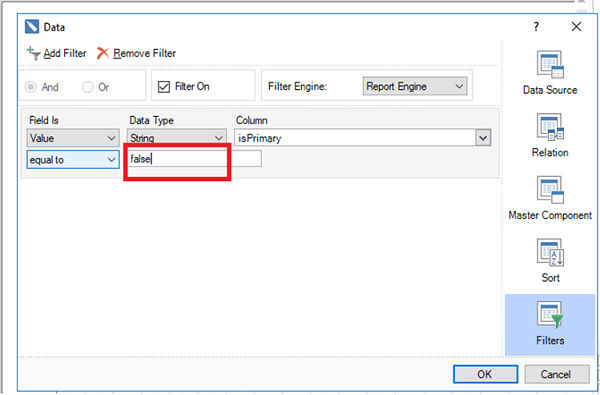This screenshot has width=600, height=395.
Task: Toggle the Filter On checkbox
Action: click(x=164, y=87)
